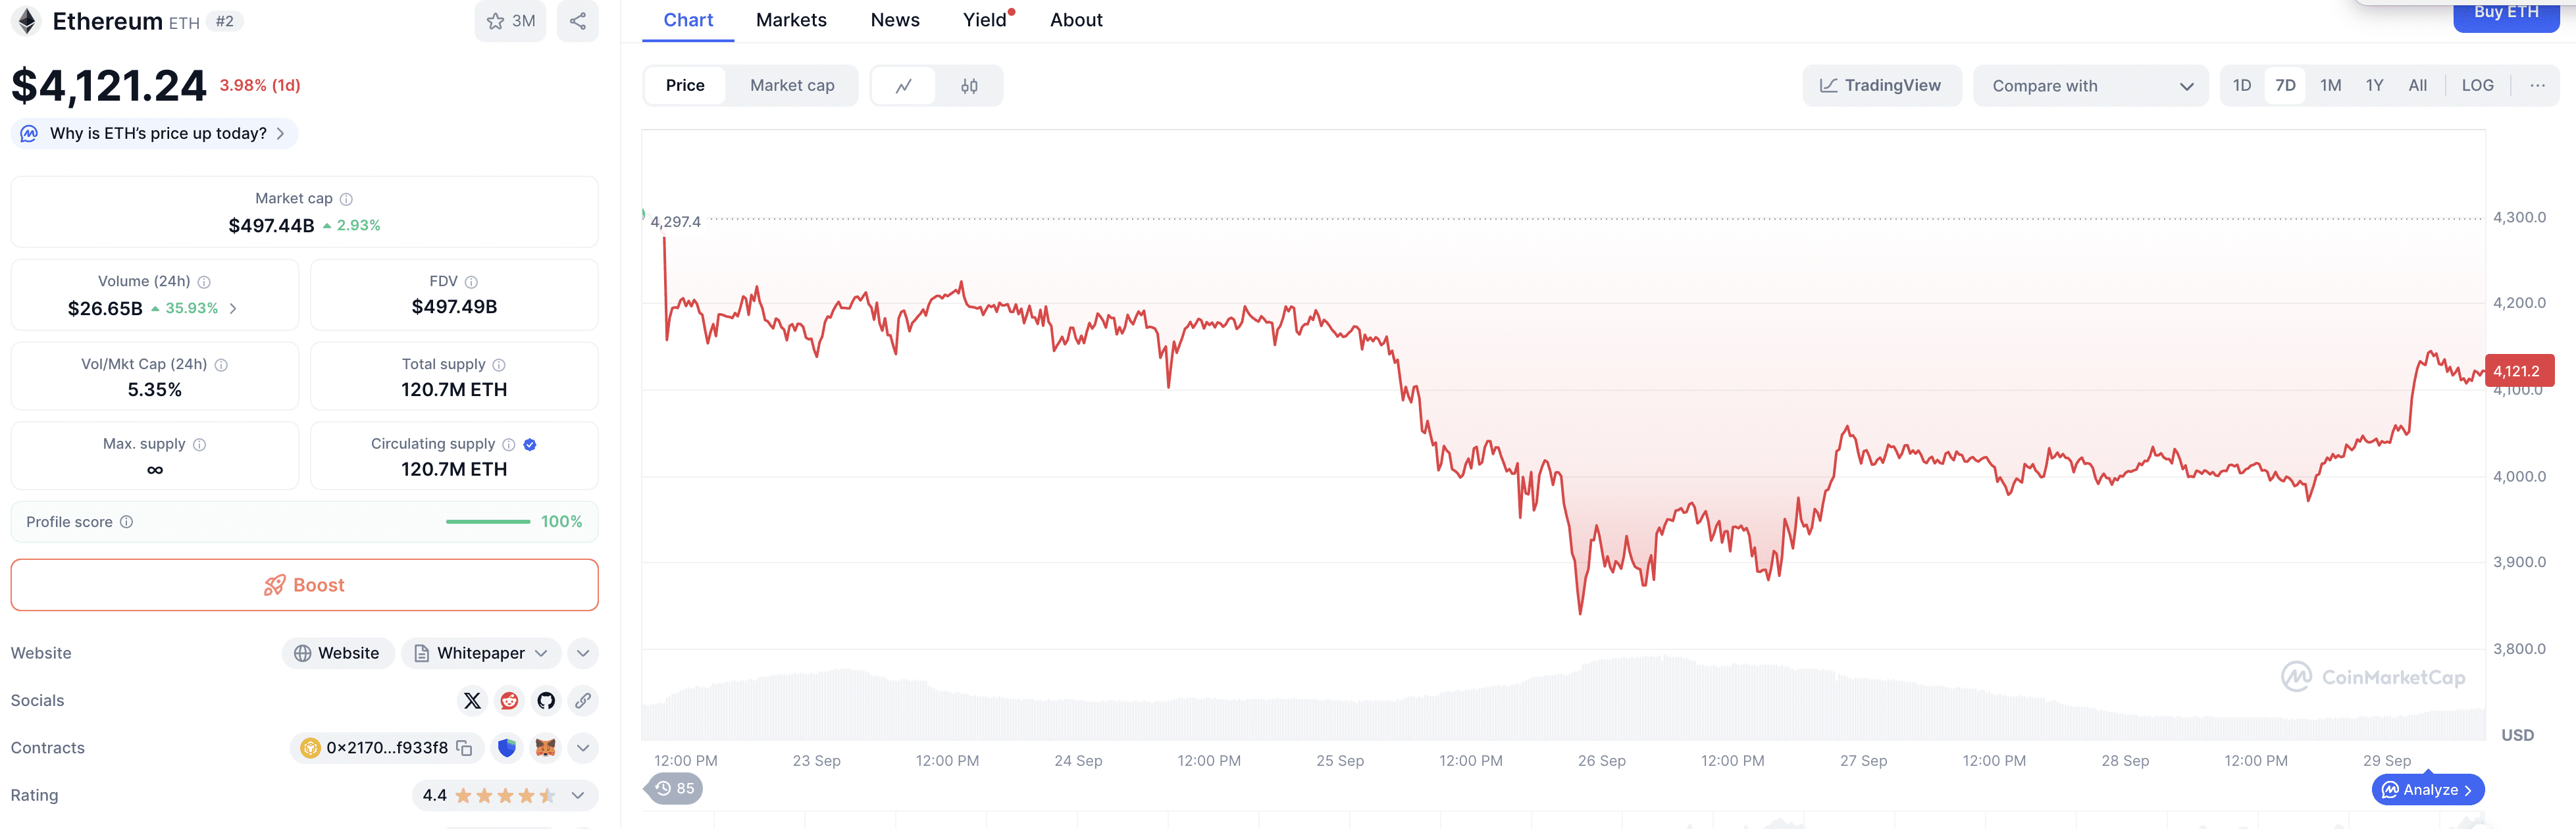Open Ethereum's GitHub social icon
The image size is (2576, 829).
[545, 700]
